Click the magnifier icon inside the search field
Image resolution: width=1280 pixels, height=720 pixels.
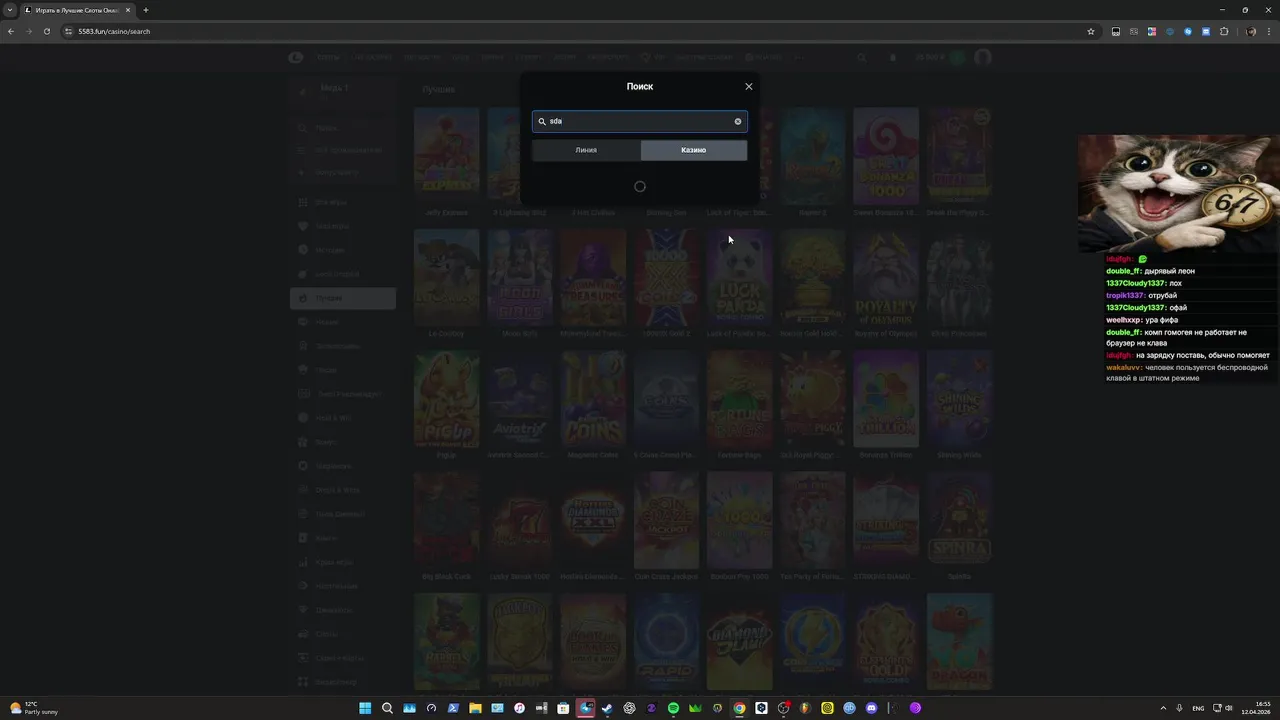[542, 121]
